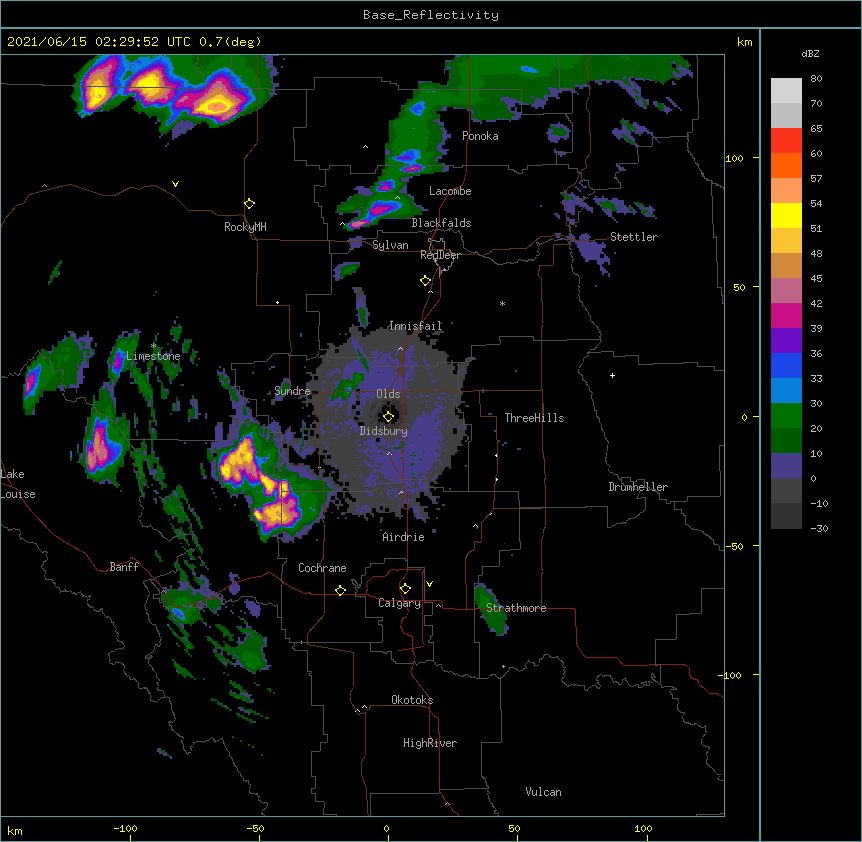Image resolution: width=862 pixels, height=842 pixels.
Task: Select the slate purple 10-0 dBZ swatch
Action: [x=786, y=466]
